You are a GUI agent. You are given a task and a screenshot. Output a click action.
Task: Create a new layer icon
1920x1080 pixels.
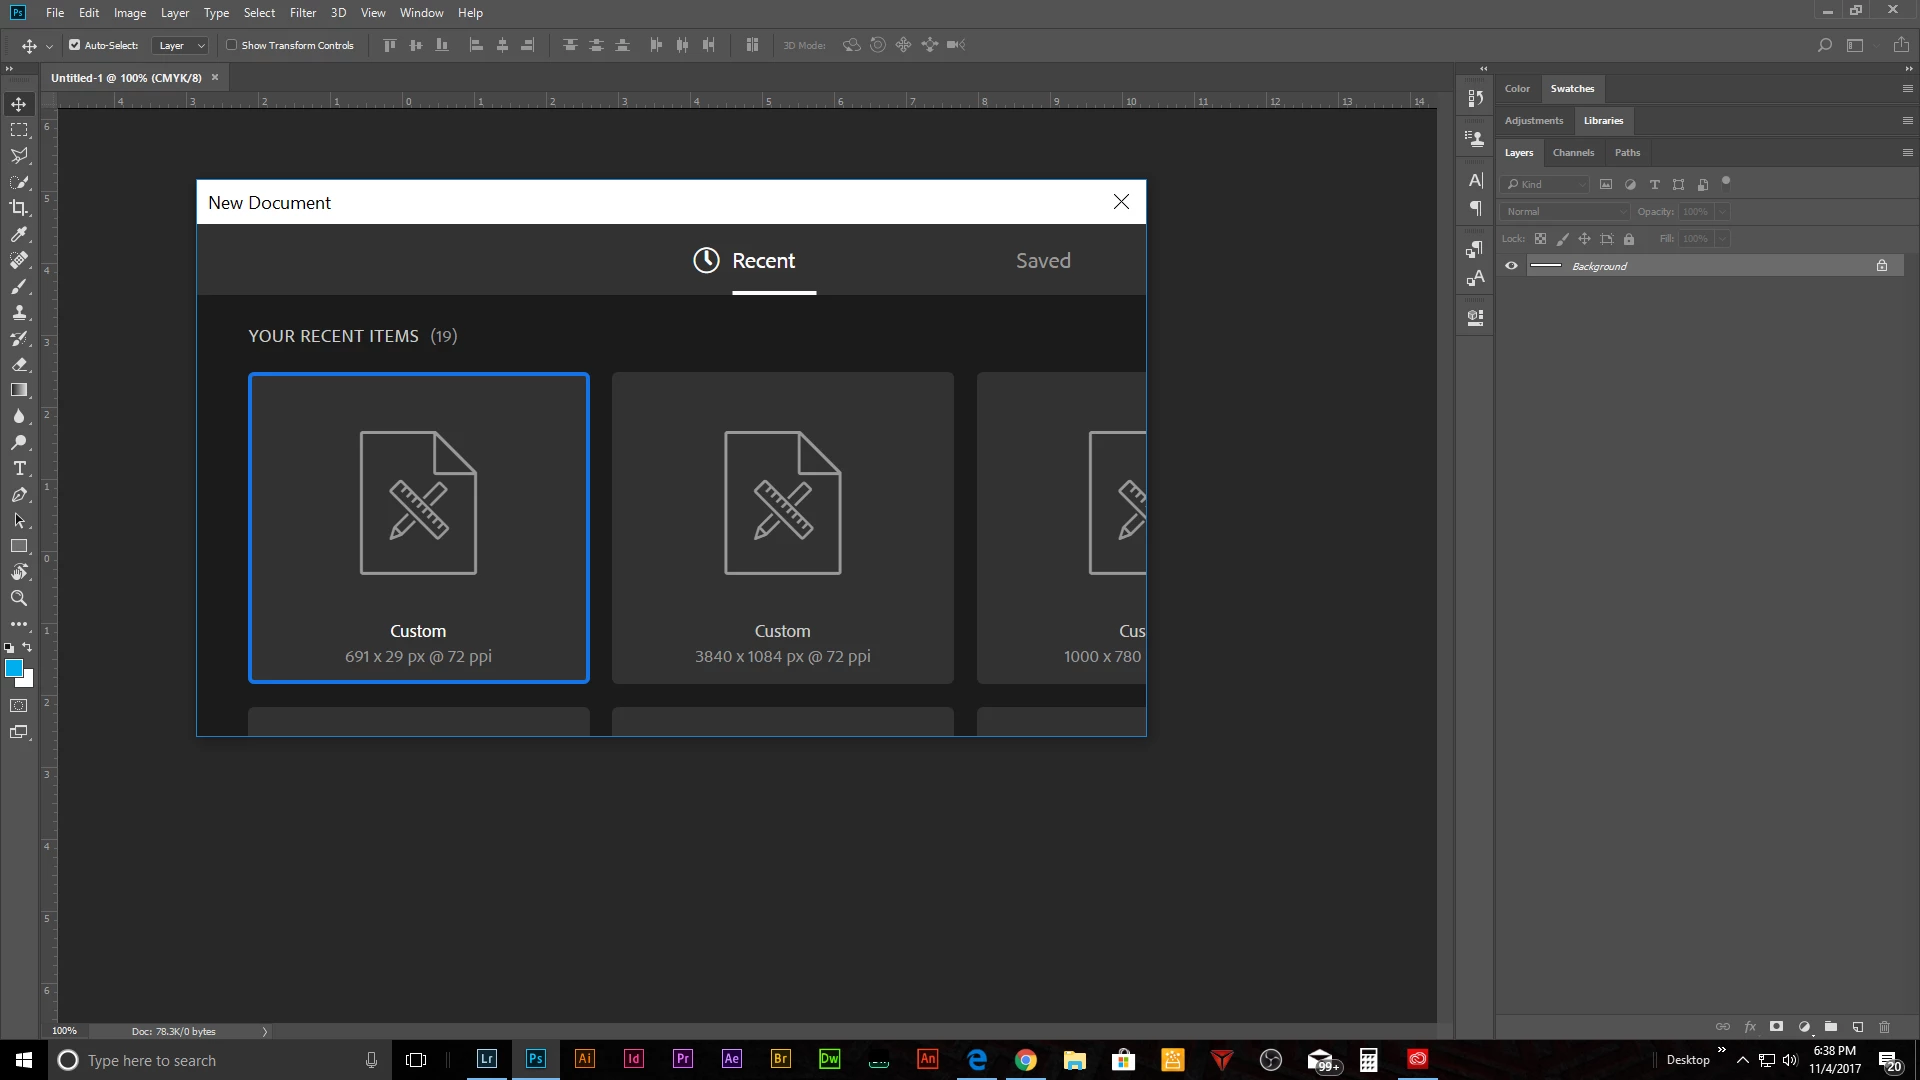1858,1027
